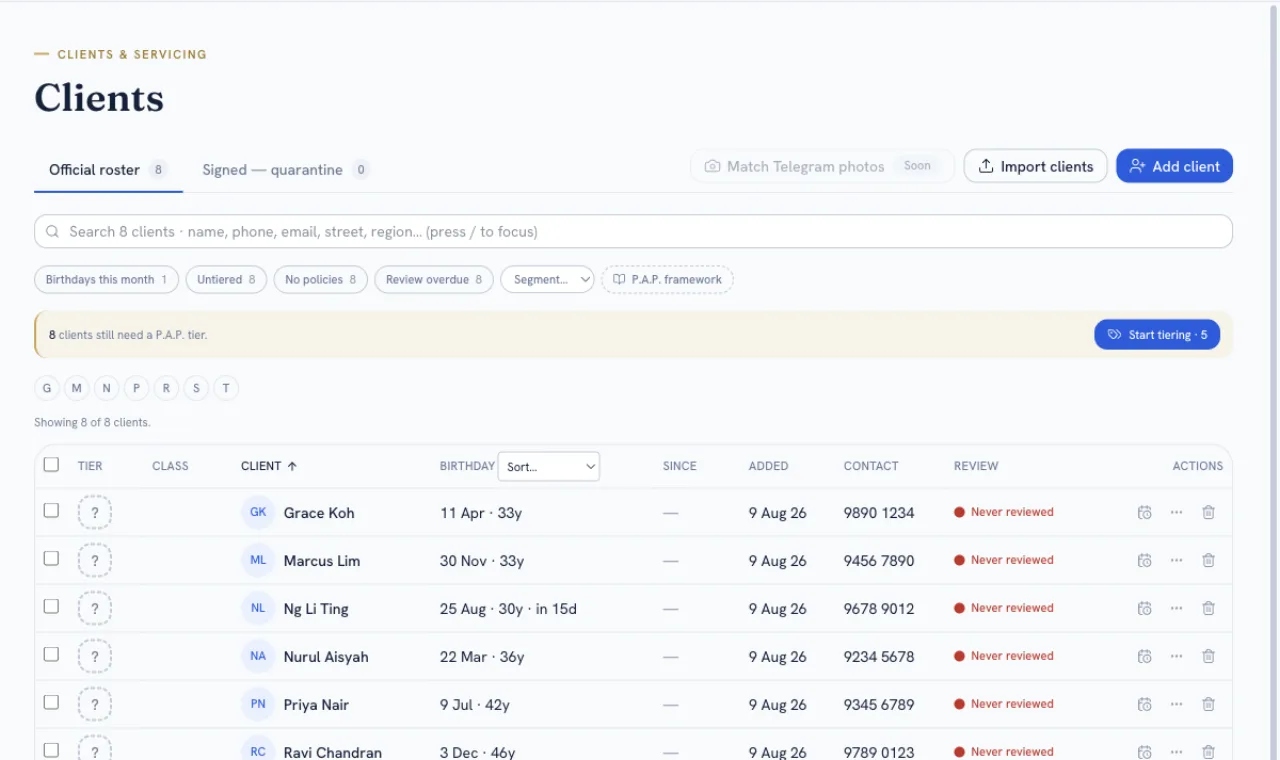Screen dimensions: 1280x760
Task: Schedule a review for Grace Koh
Action: [1145, 513]
